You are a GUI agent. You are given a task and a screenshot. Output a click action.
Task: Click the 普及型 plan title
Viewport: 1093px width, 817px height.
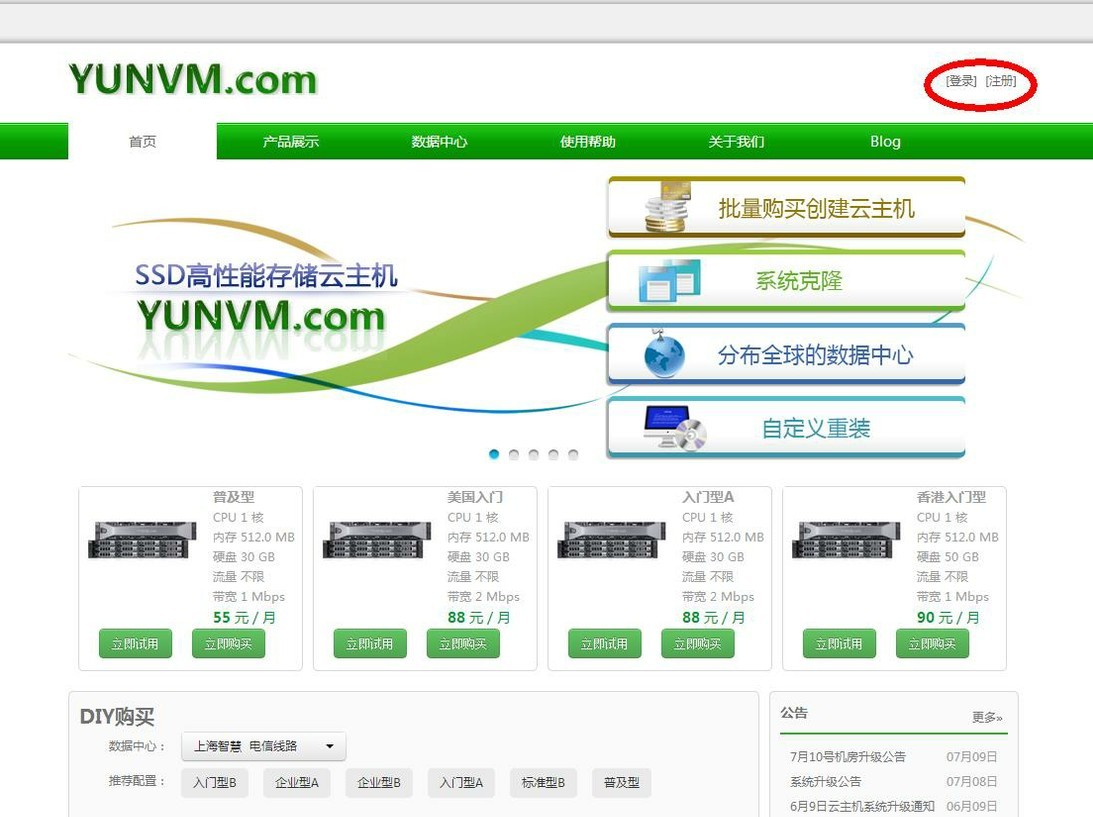tap(234, 497)
